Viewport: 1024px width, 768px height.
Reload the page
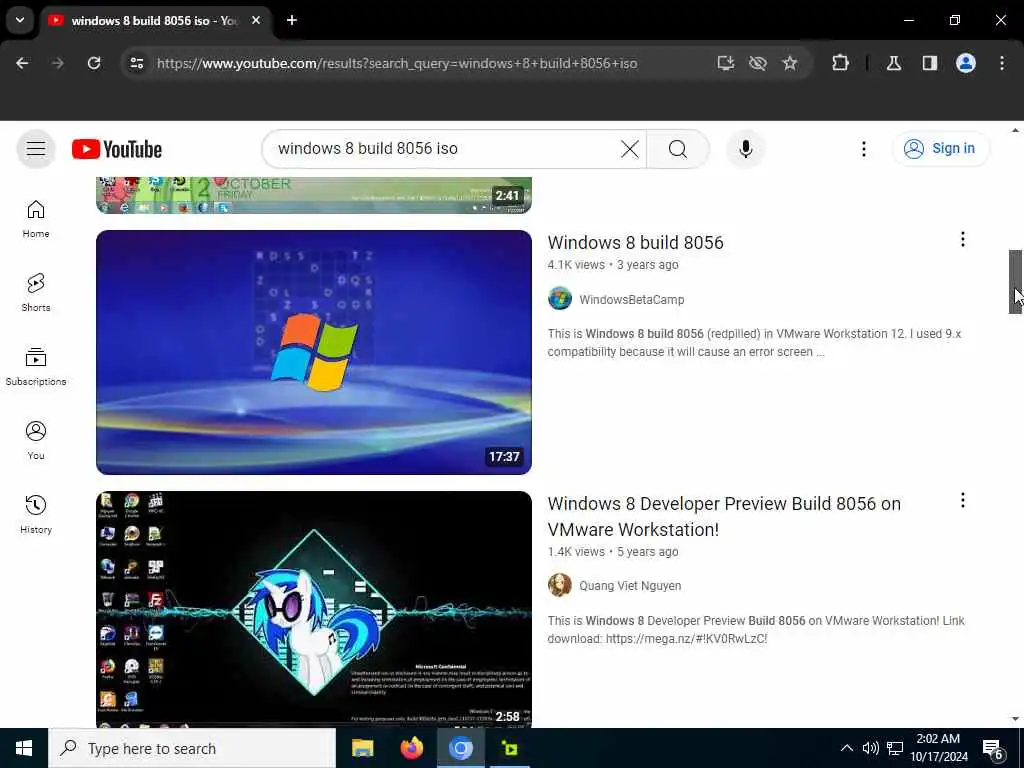coord(94,63)
